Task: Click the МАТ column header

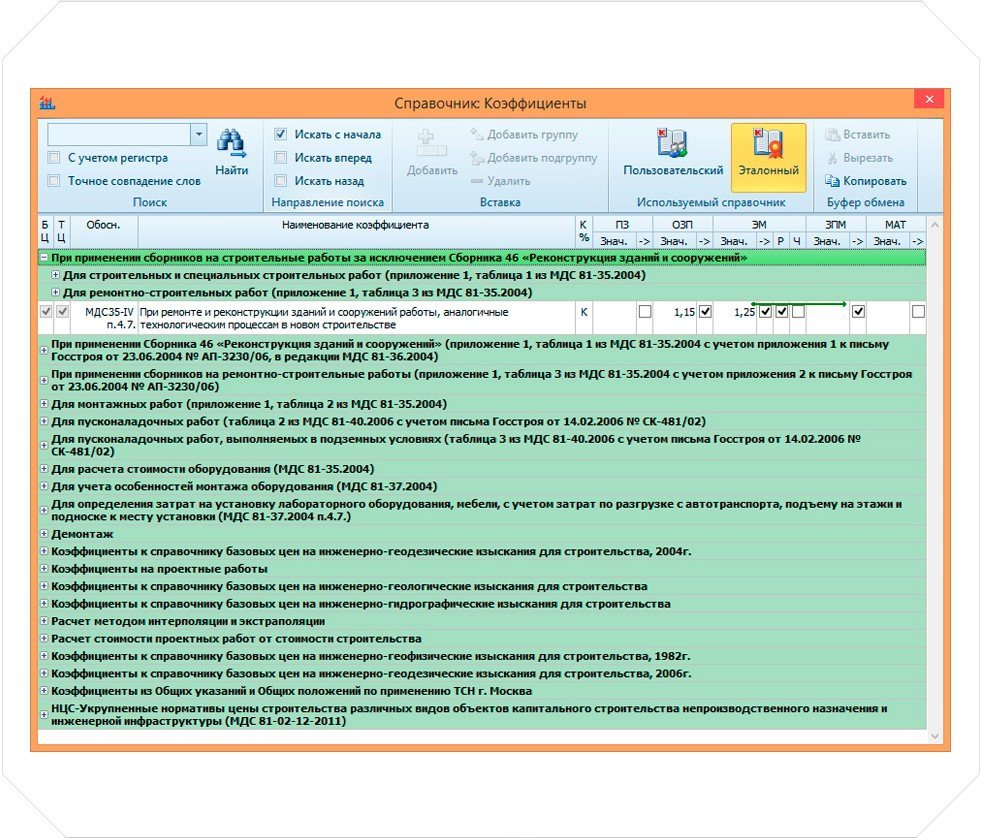Action: coord(895,224)
